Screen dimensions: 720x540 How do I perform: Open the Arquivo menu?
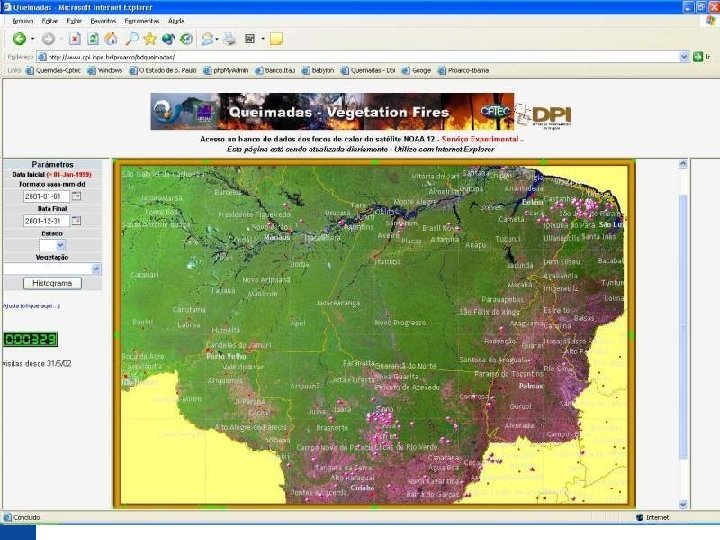click(x=22, y=21)
